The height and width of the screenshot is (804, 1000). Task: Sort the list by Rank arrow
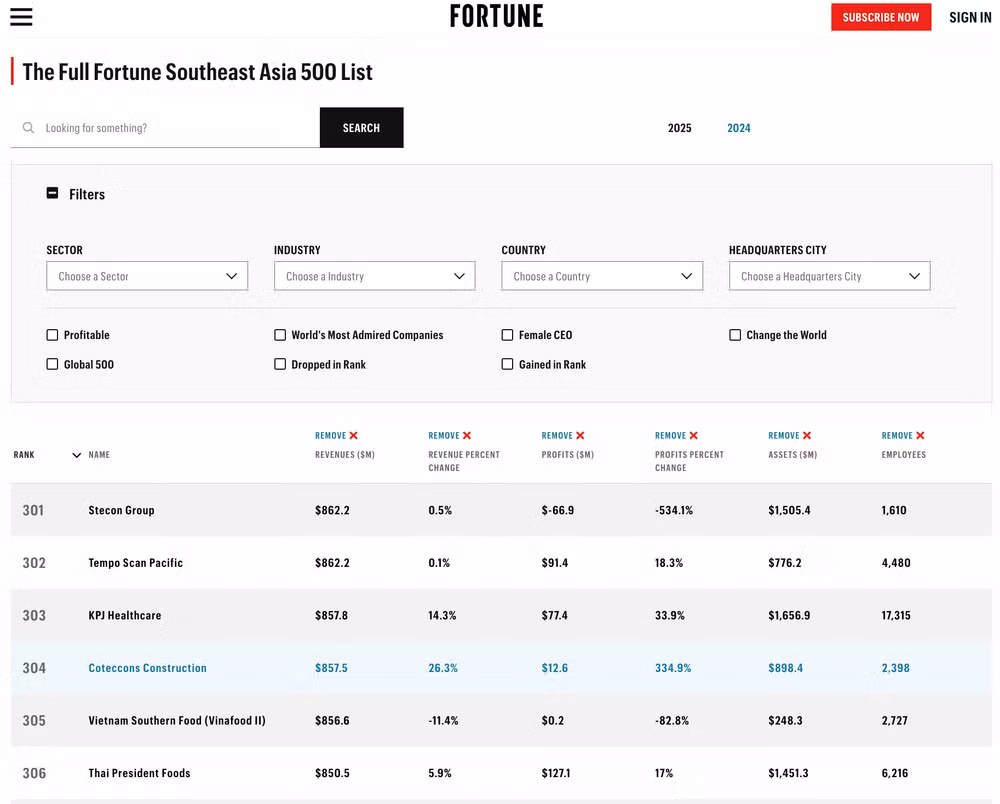pyautogui.click(x=76, y=456)
